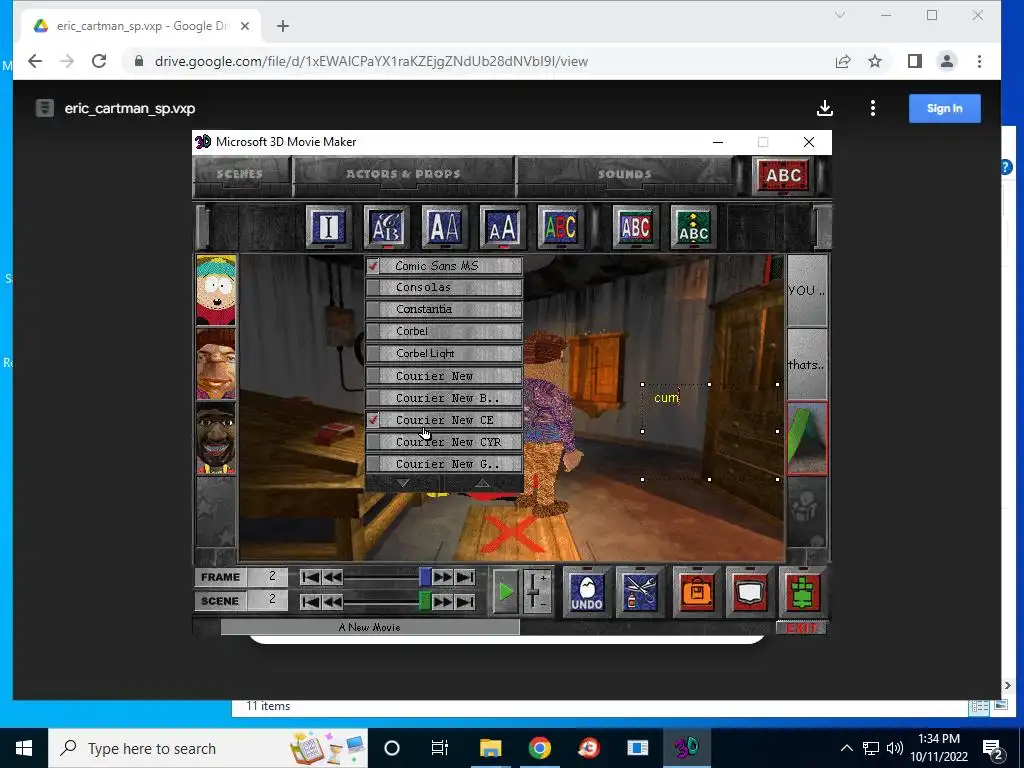Click the blue frame slider handle
This screenshot has height=768, width=1024.
pyautogui.click(x=425, y=577)
